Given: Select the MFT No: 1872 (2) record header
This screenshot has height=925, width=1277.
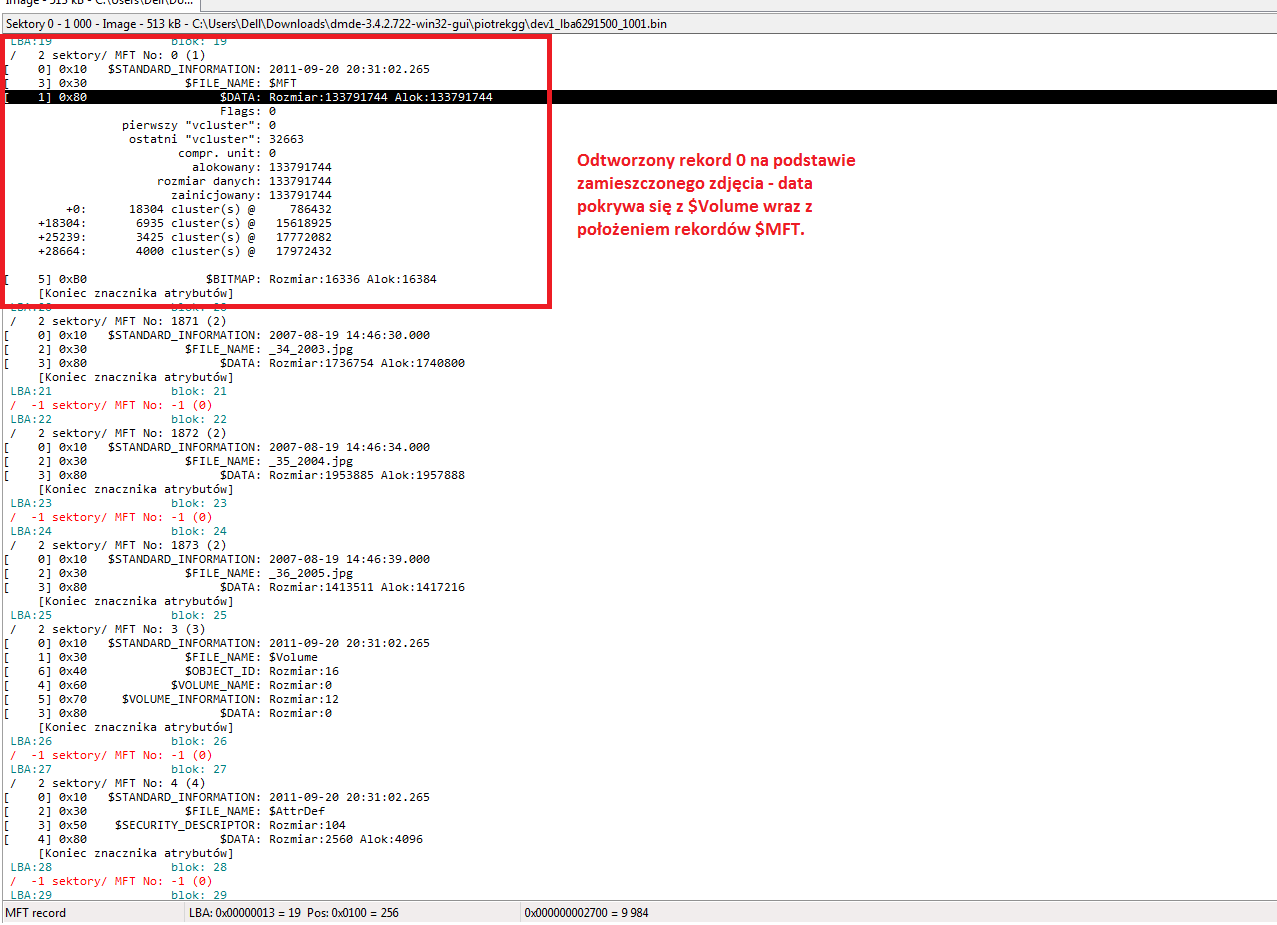Looking at the screenshot, I should pyautogui.click(x=120, y=433).
